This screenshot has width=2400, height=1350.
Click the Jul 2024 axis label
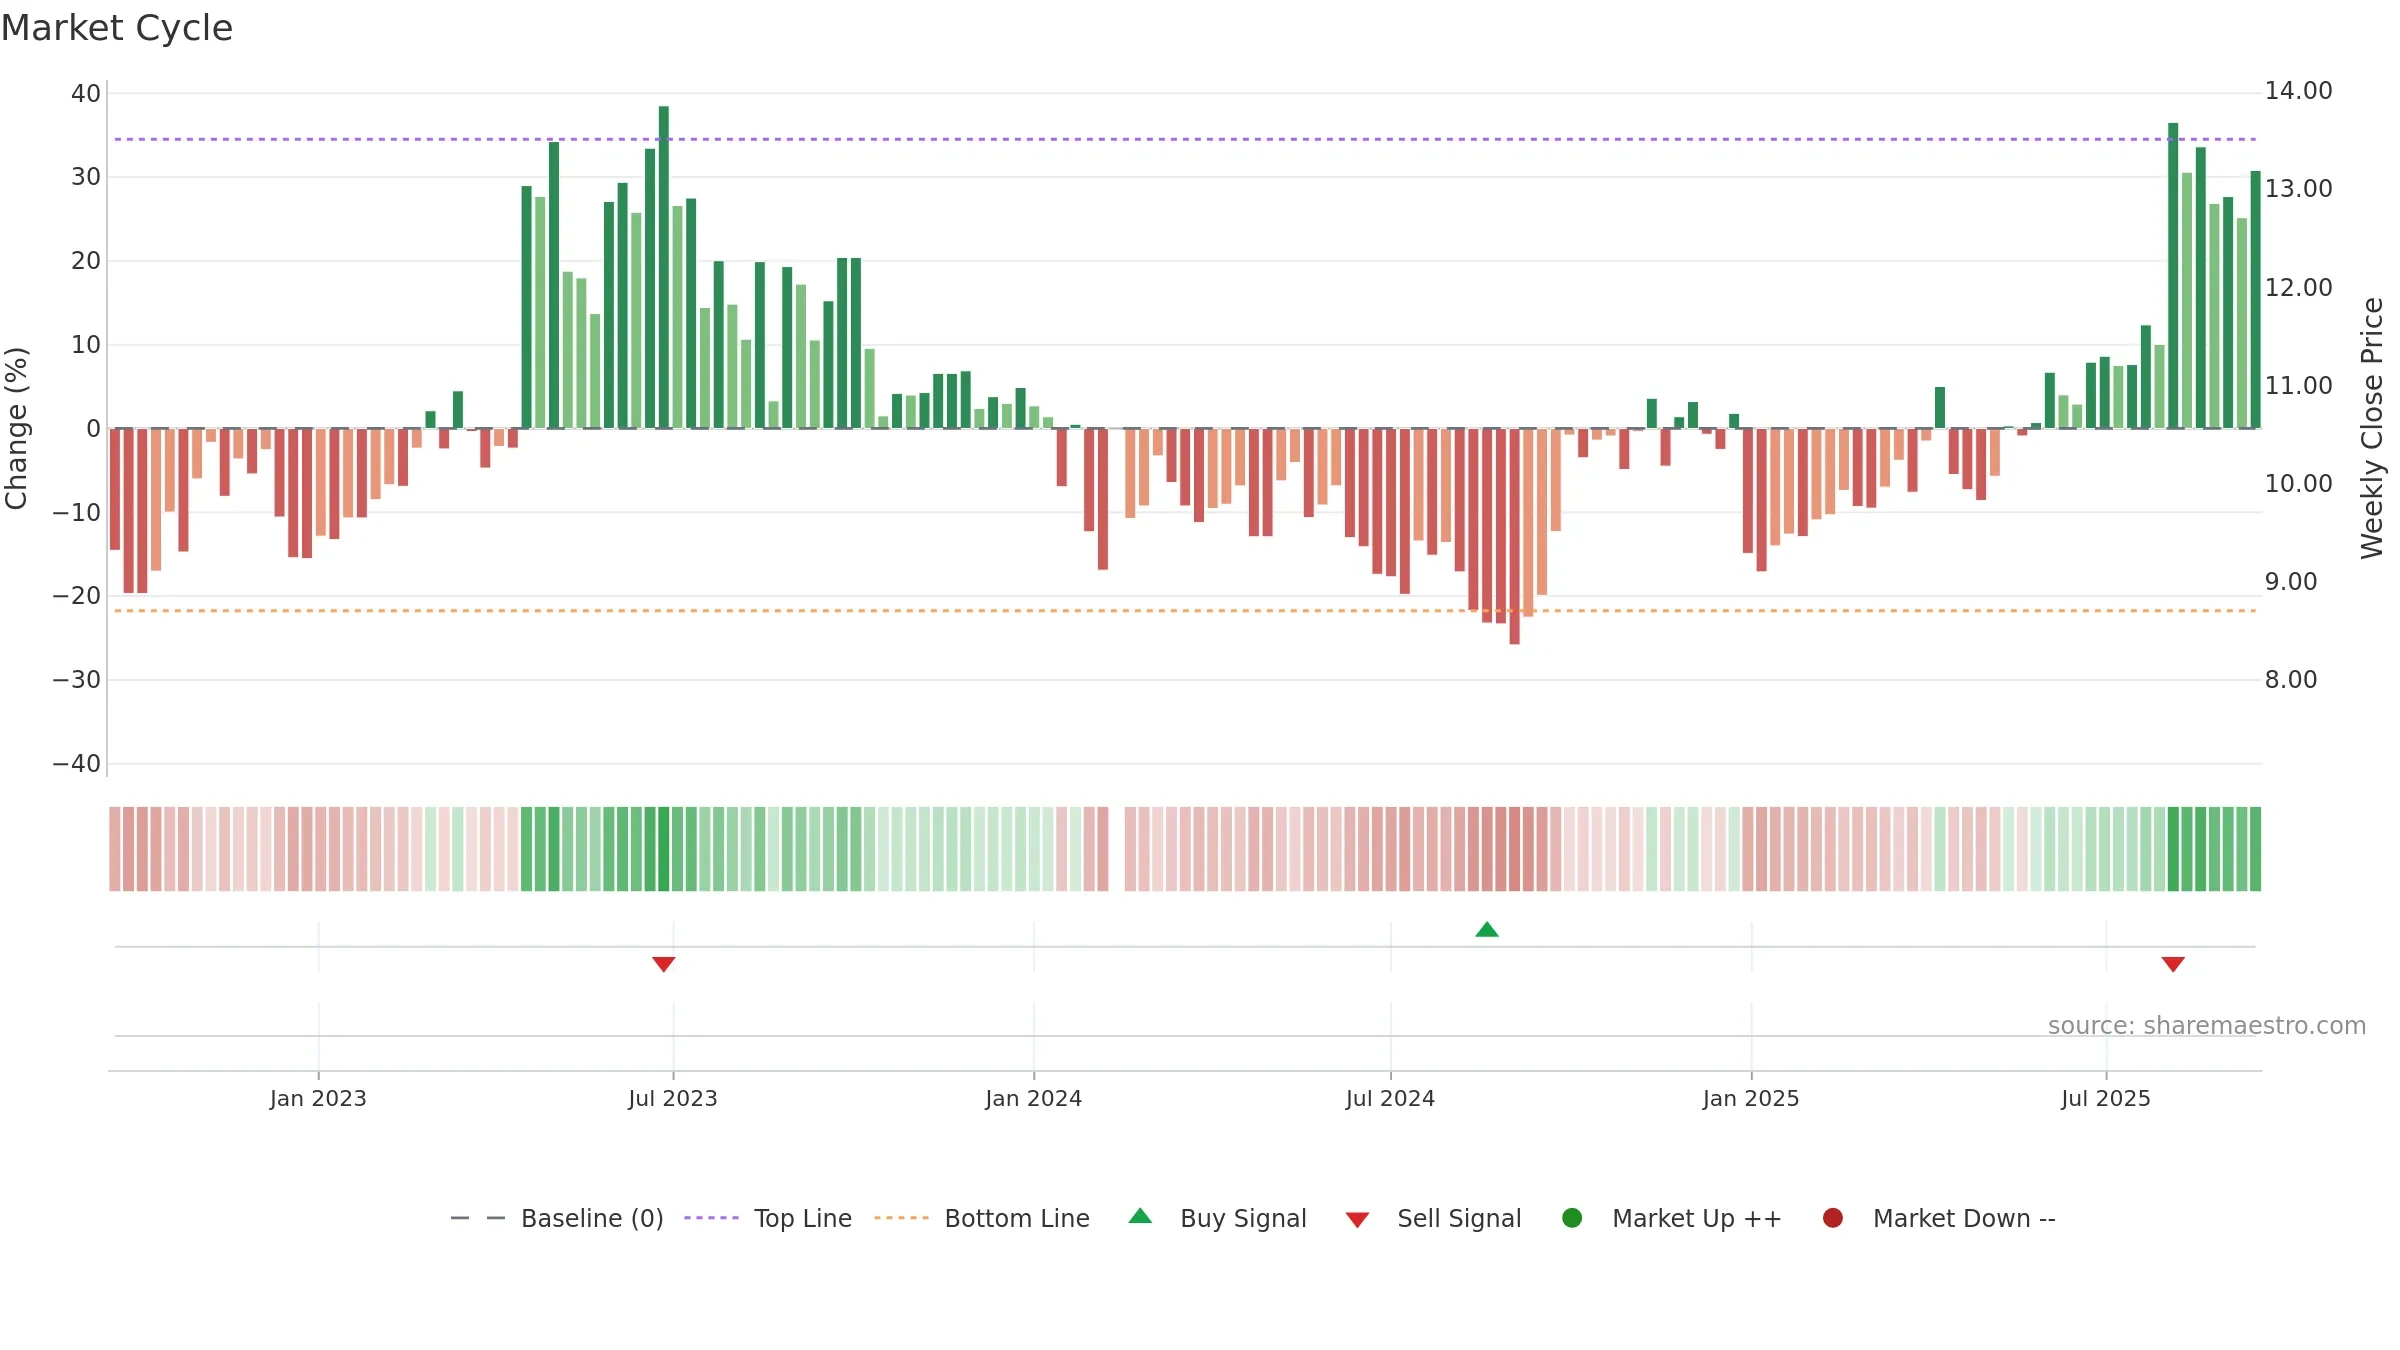pos(1390,1099)
